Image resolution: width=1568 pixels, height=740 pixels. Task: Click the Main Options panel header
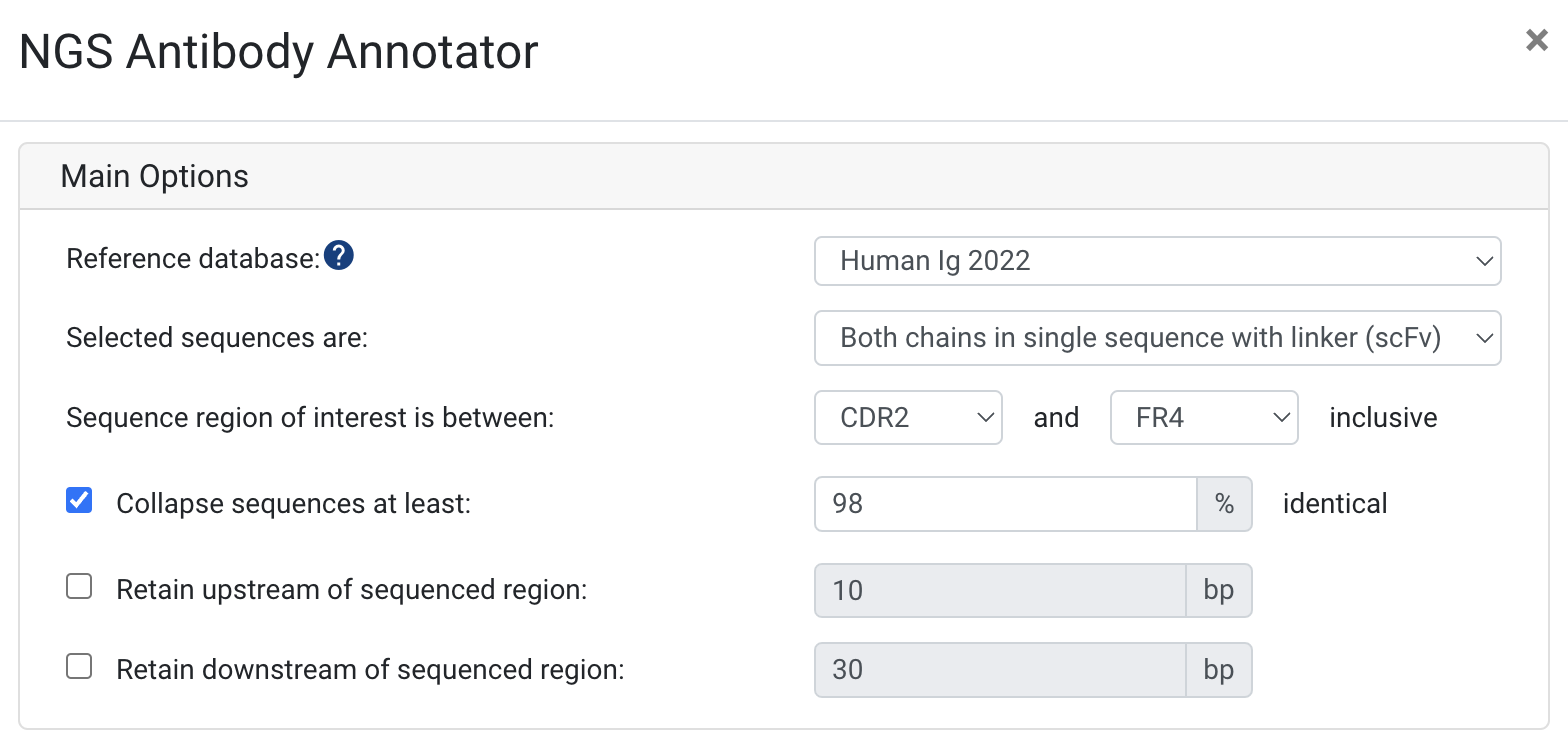point(784,177)
